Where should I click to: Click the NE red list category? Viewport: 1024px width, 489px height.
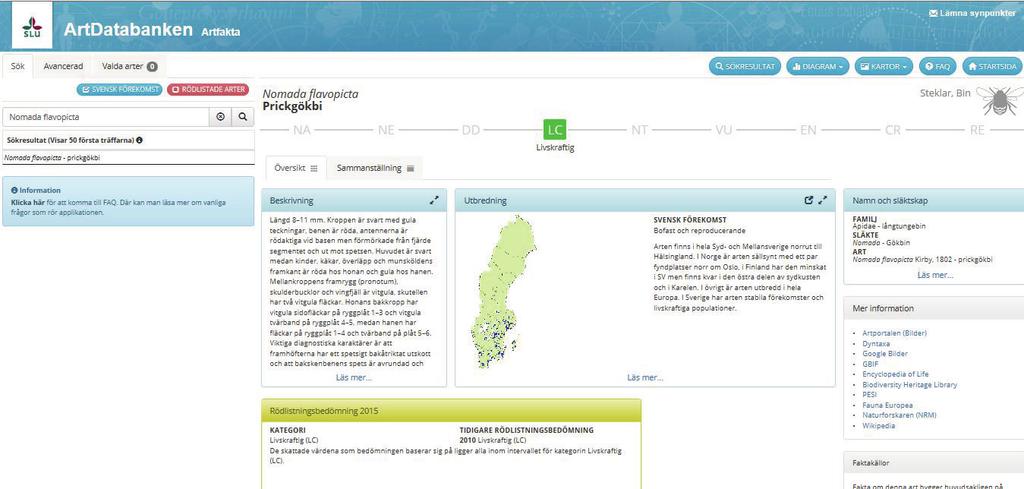(386, 130)
